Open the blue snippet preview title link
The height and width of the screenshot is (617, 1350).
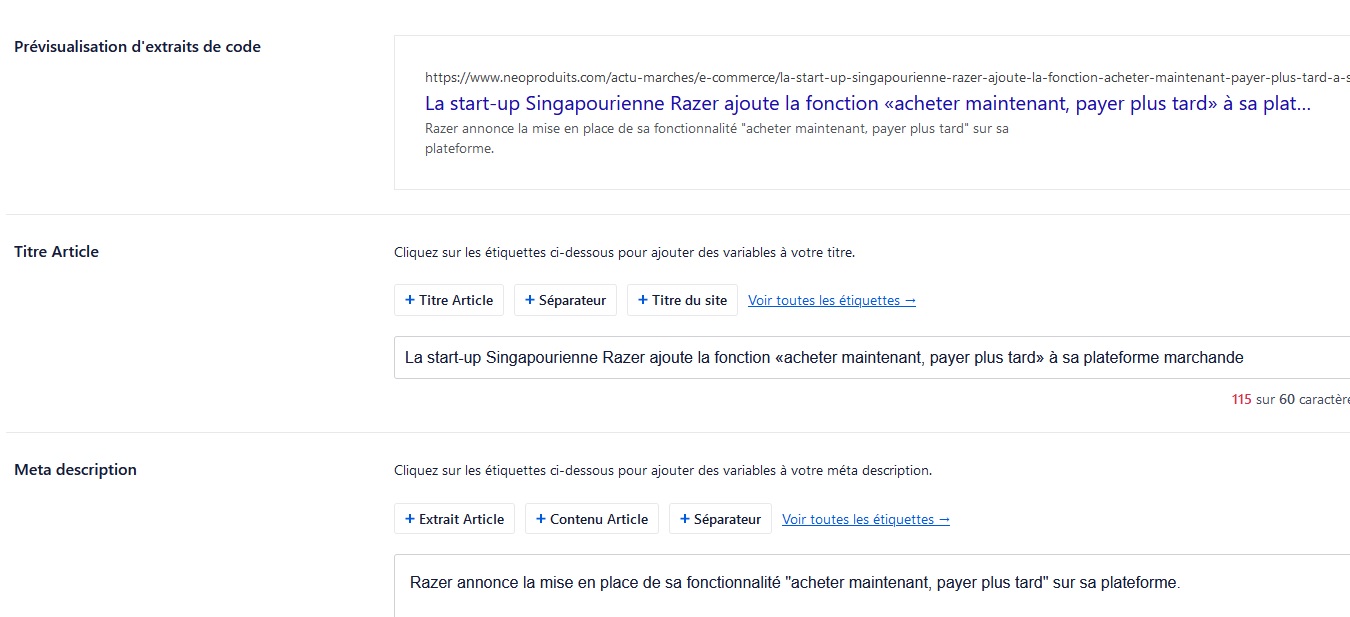point(868,103)
